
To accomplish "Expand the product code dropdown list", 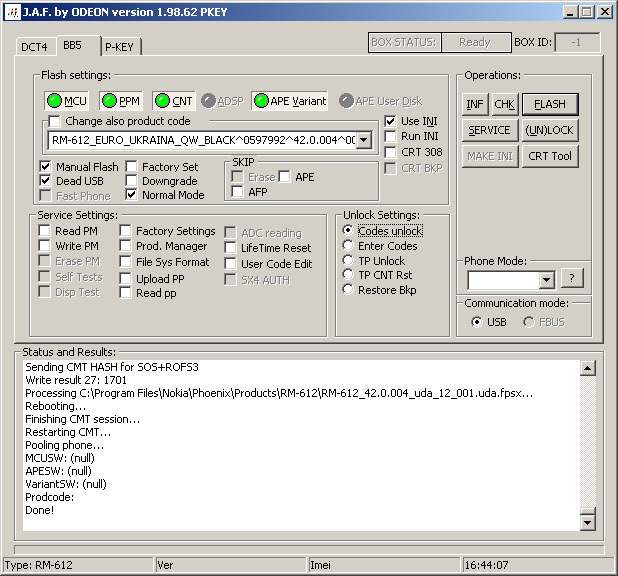I will [364, 140].
